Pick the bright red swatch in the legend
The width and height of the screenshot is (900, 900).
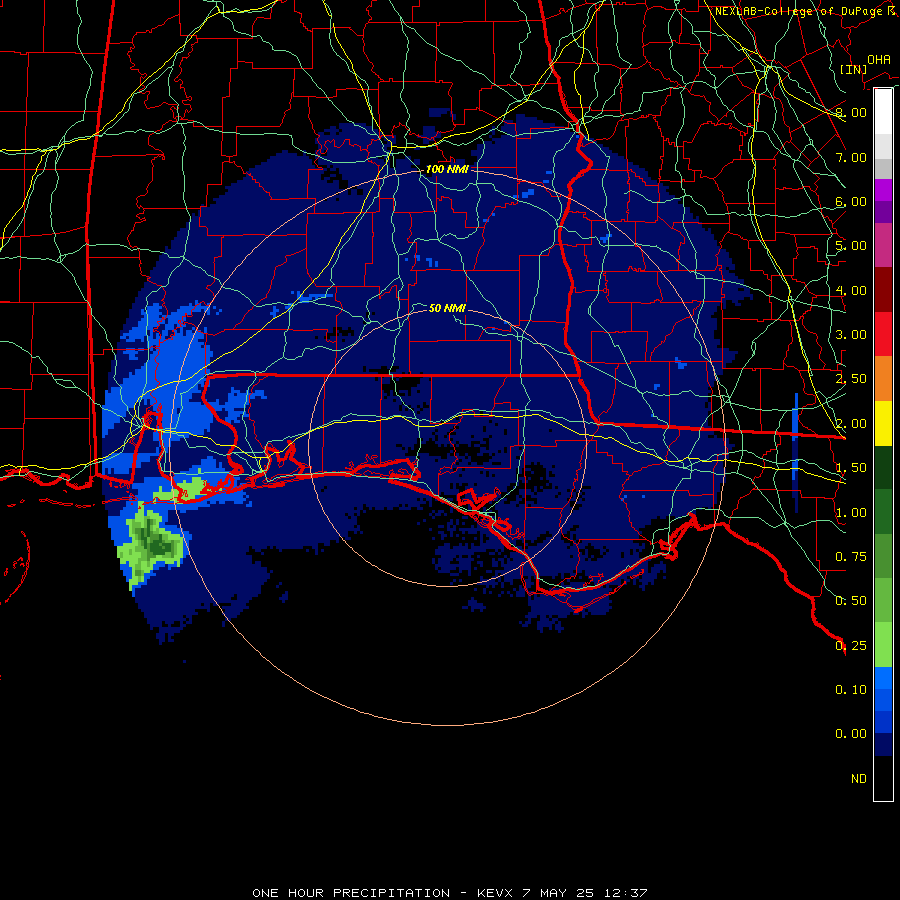click(883, 334)
